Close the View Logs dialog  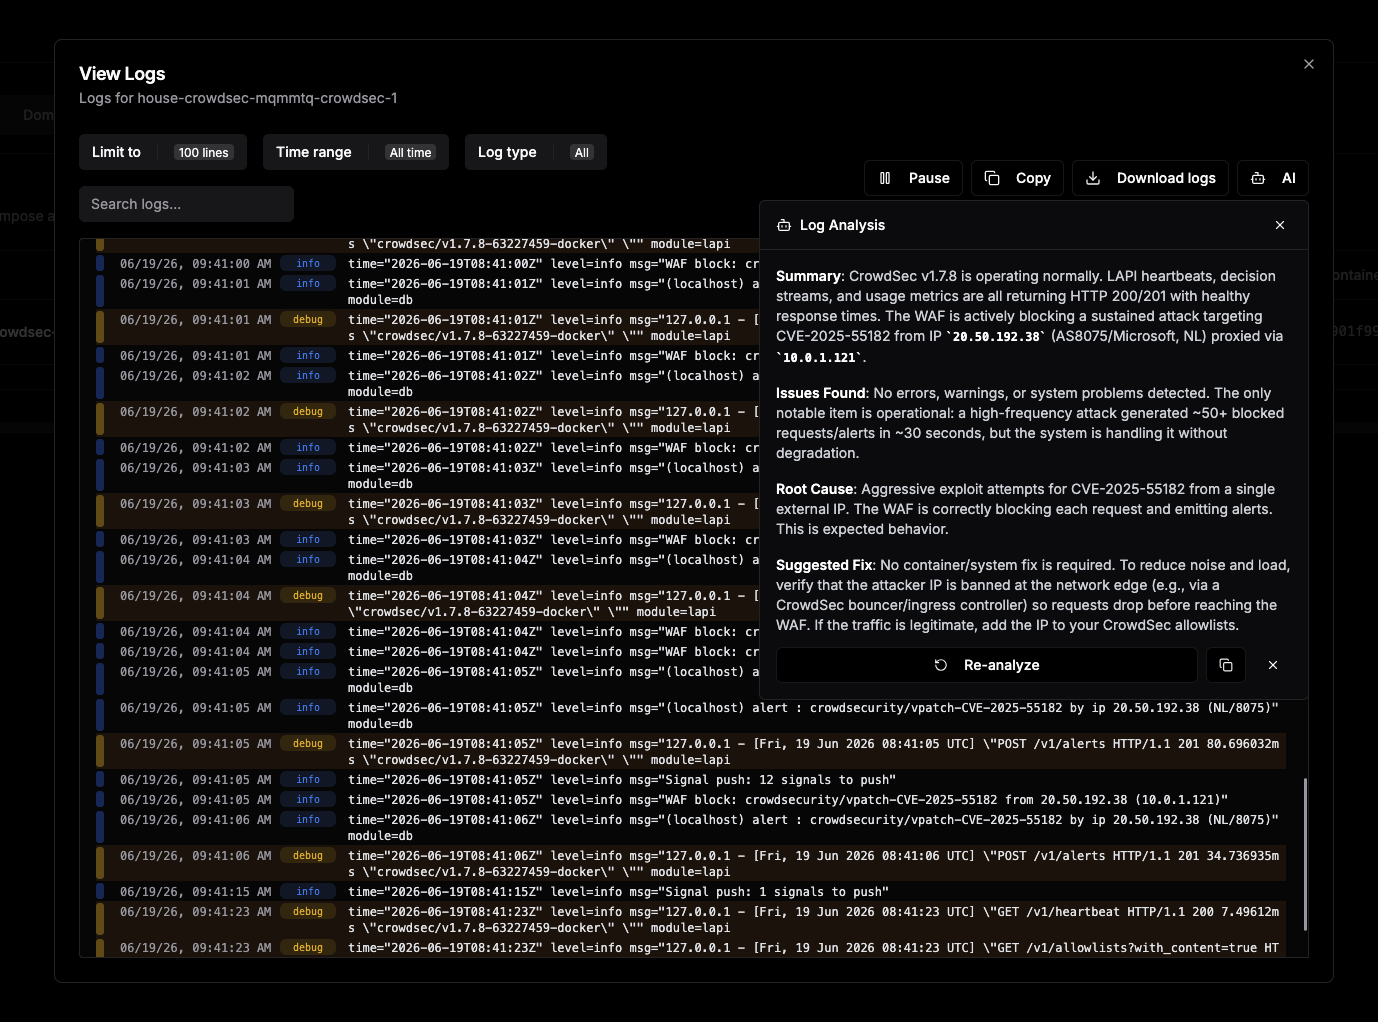click(x=1309, y=64)
